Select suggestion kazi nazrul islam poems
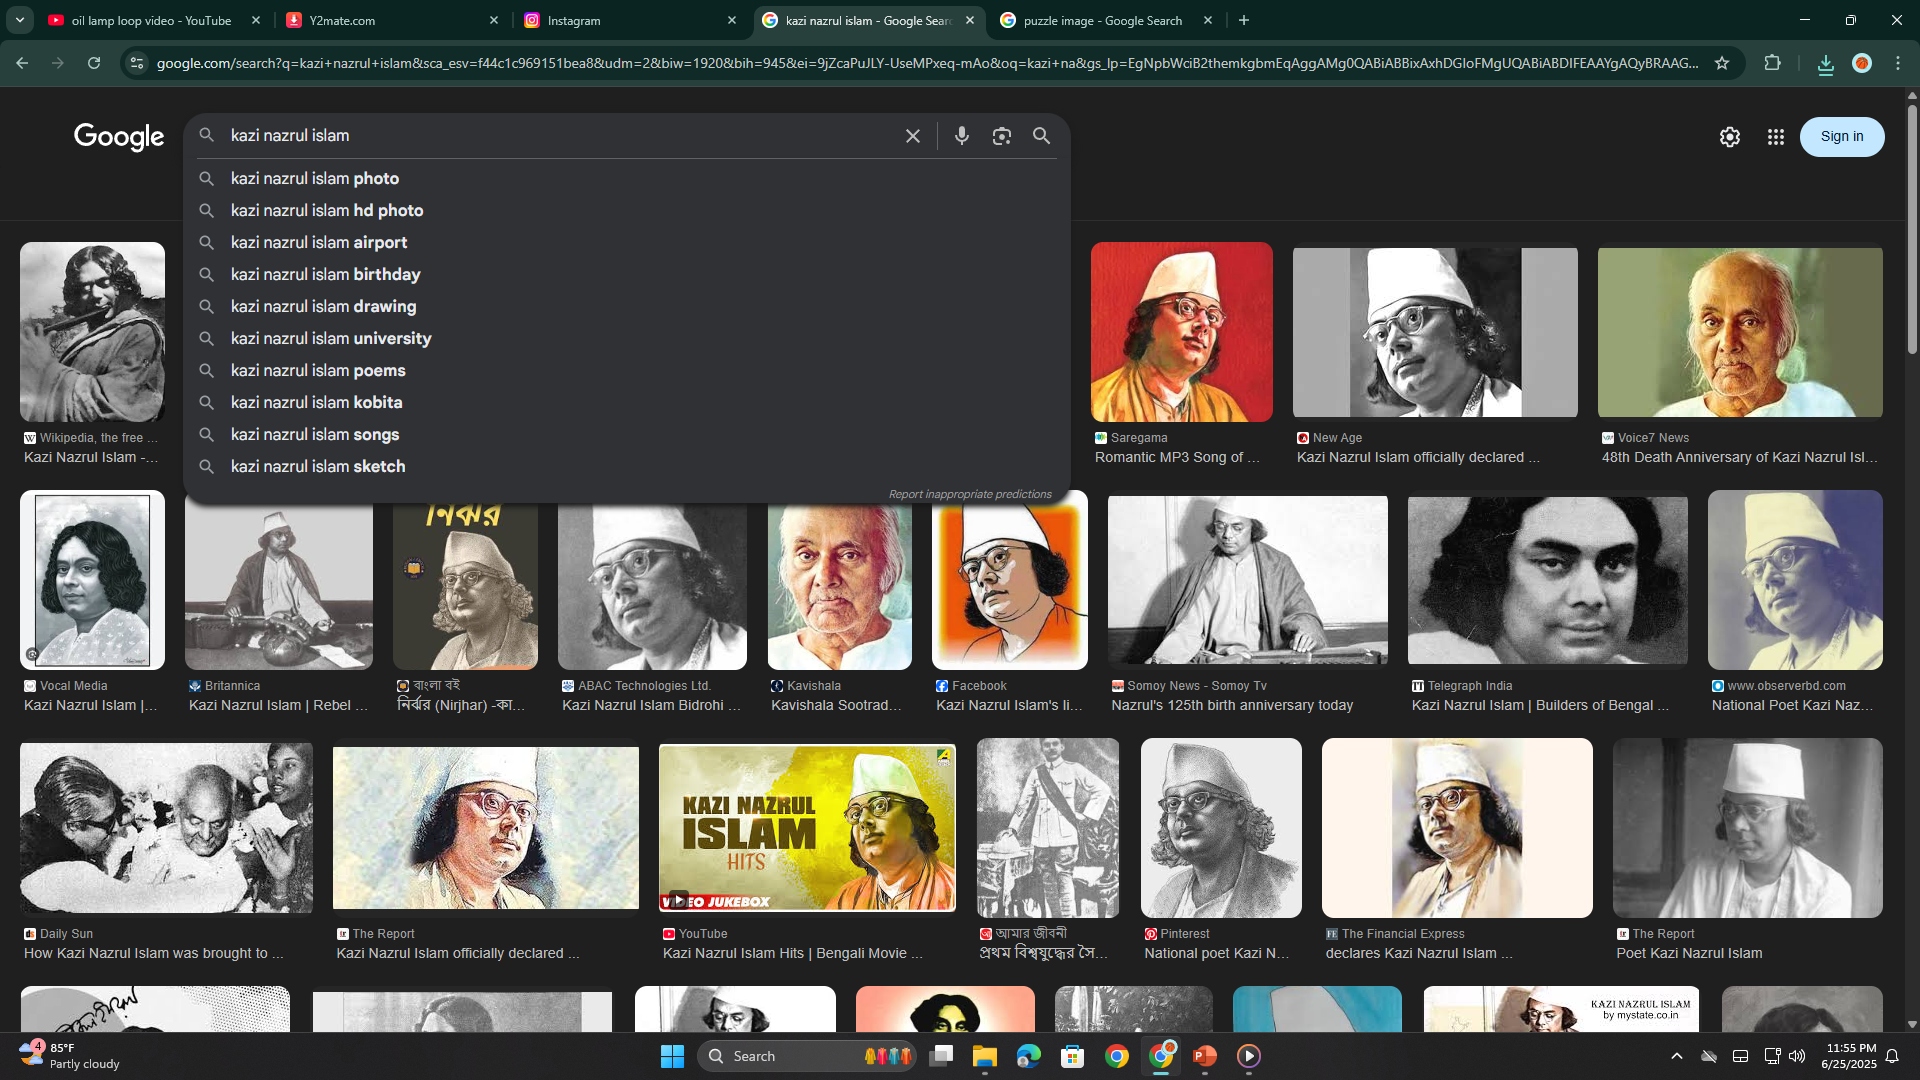 [626, 370]
